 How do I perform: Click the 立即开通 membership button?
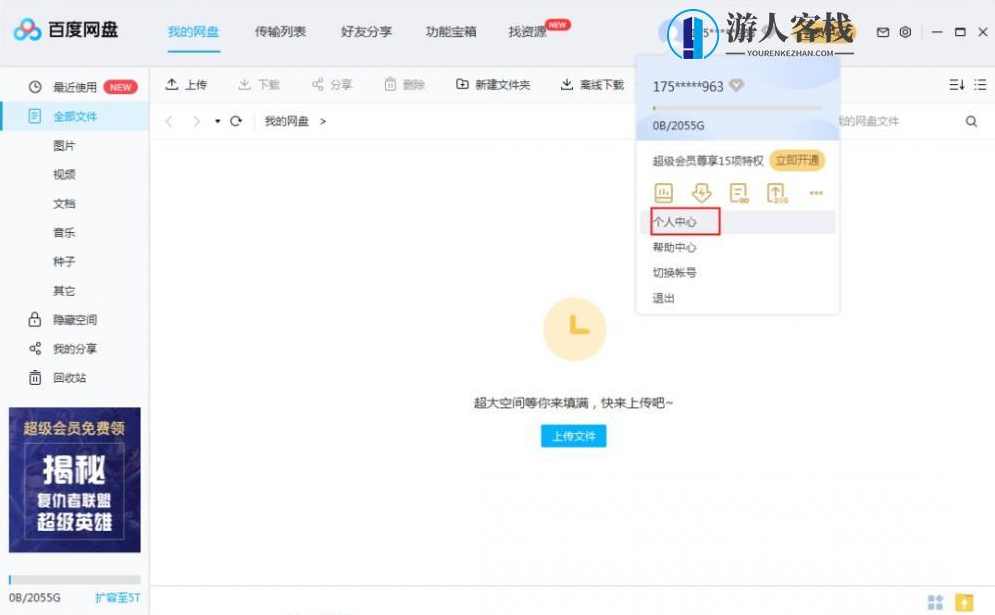coord(797,160)
